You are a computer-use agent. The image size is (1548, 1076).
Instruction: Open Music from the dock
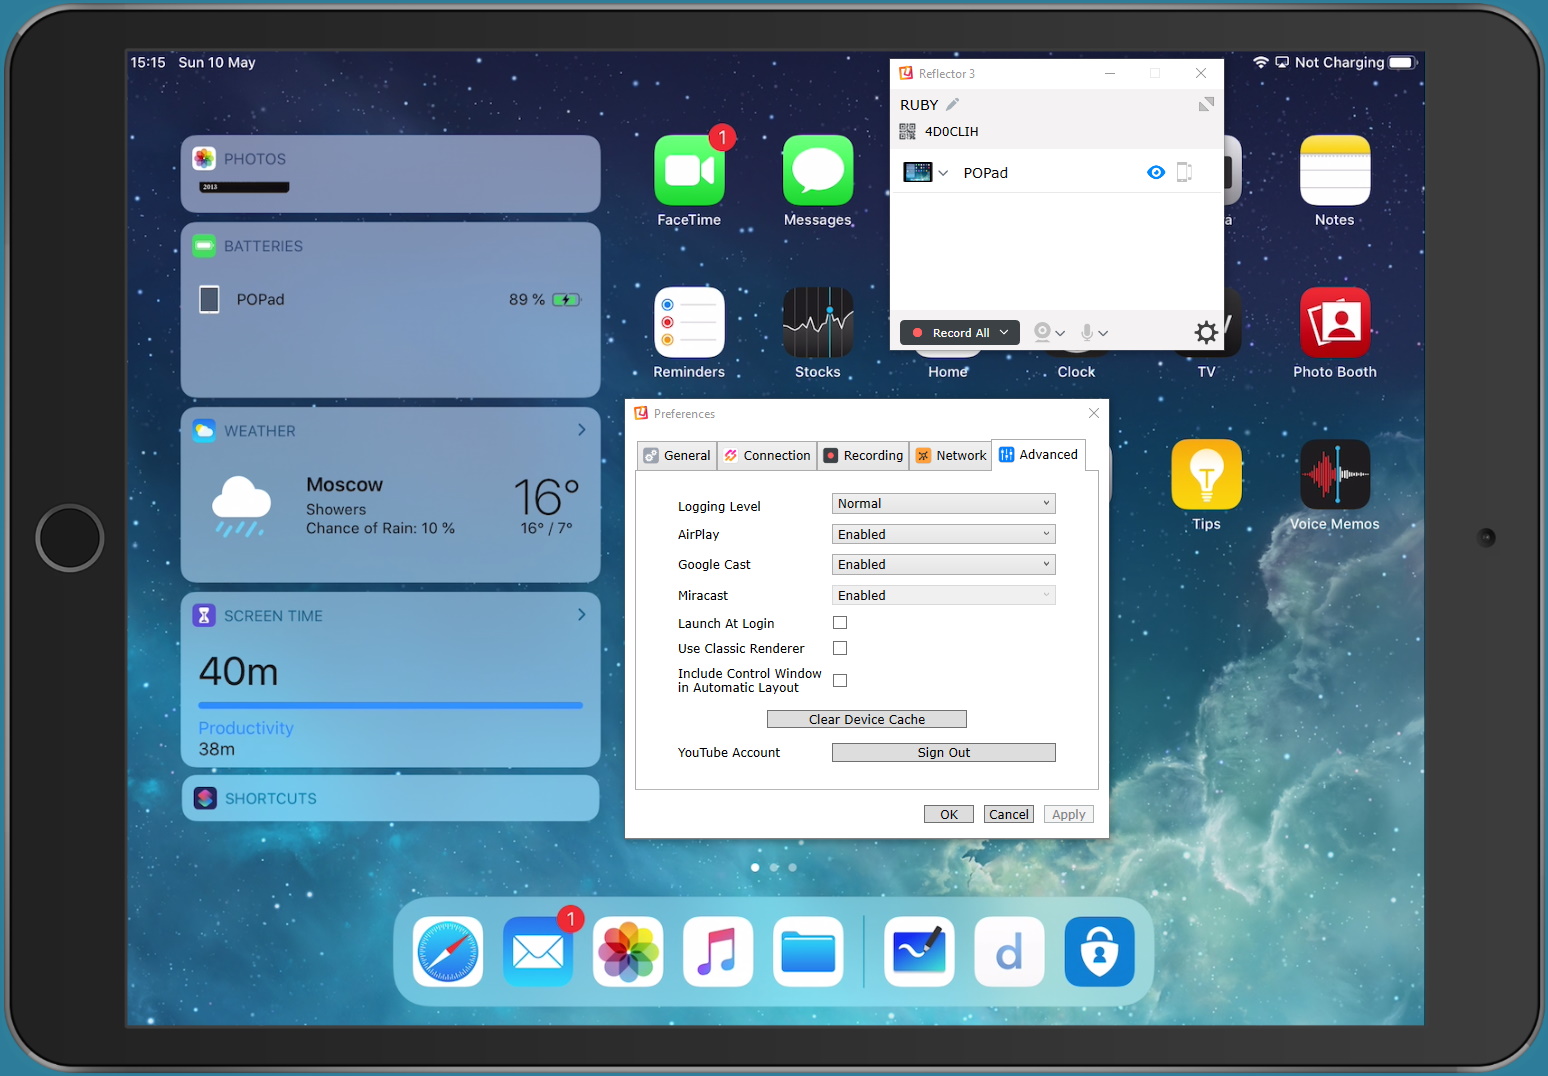point(718,952)
